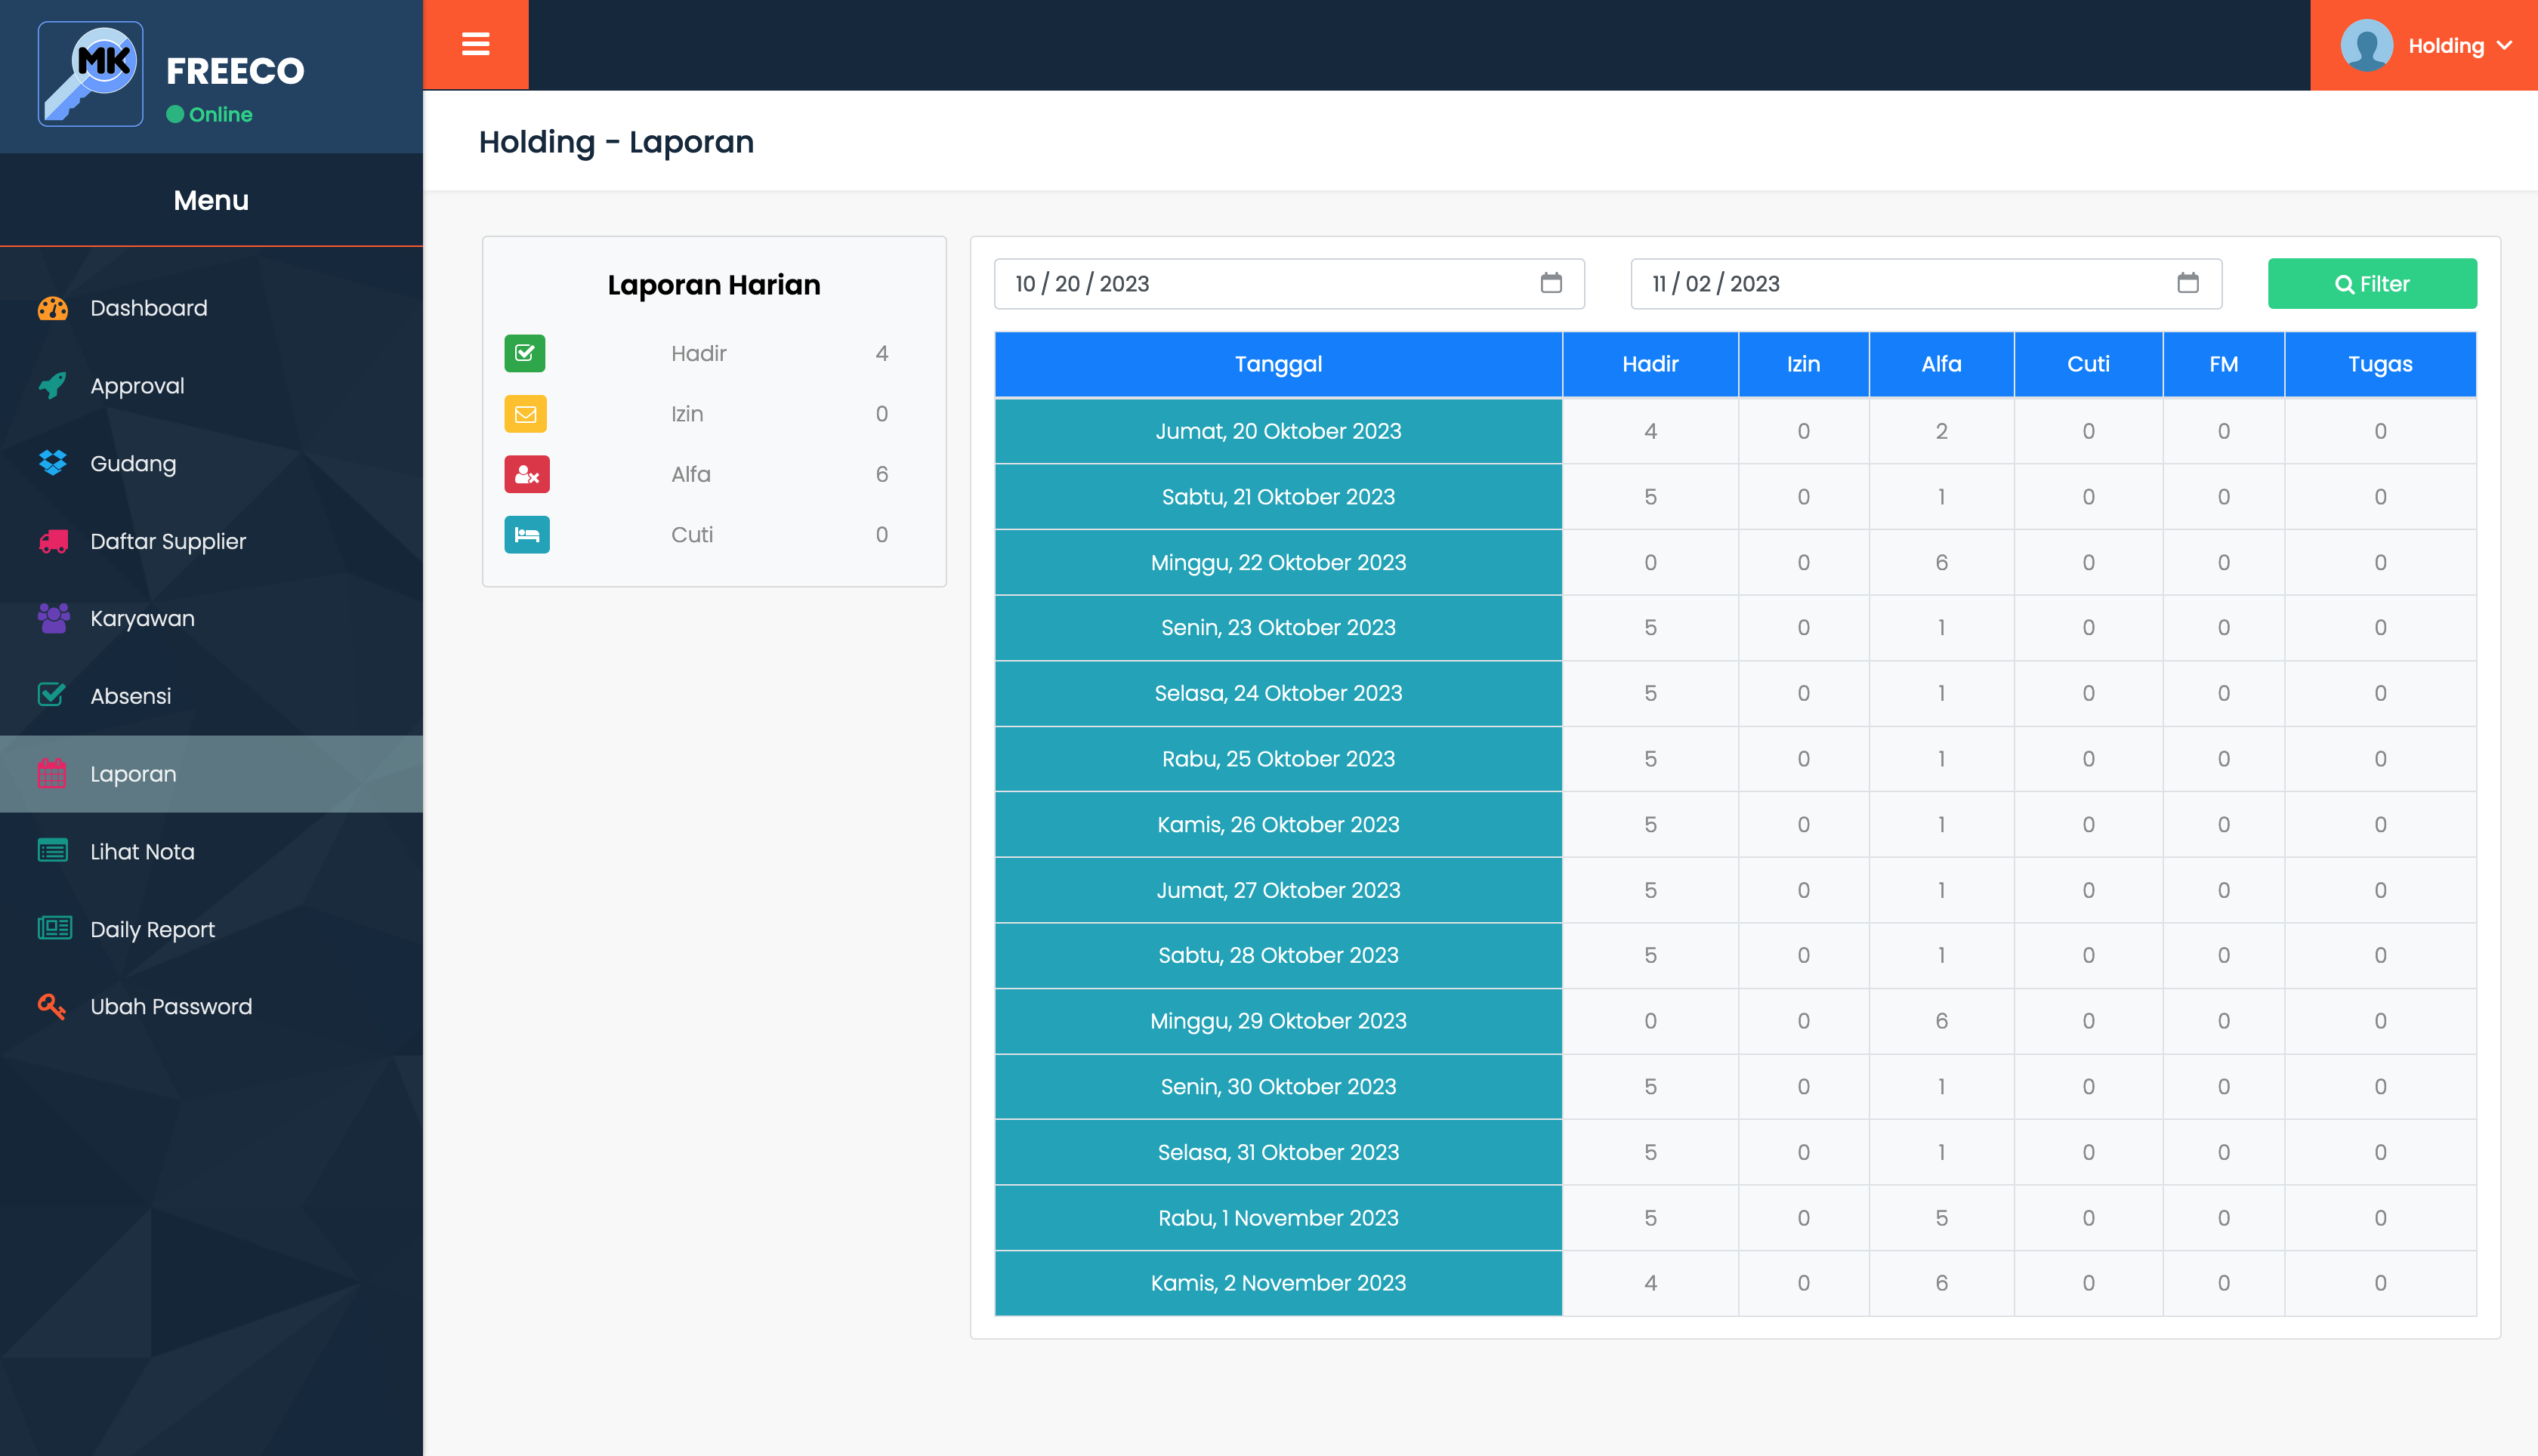Click Hadir value 4 for 2 November

tap(1650, 1283)
